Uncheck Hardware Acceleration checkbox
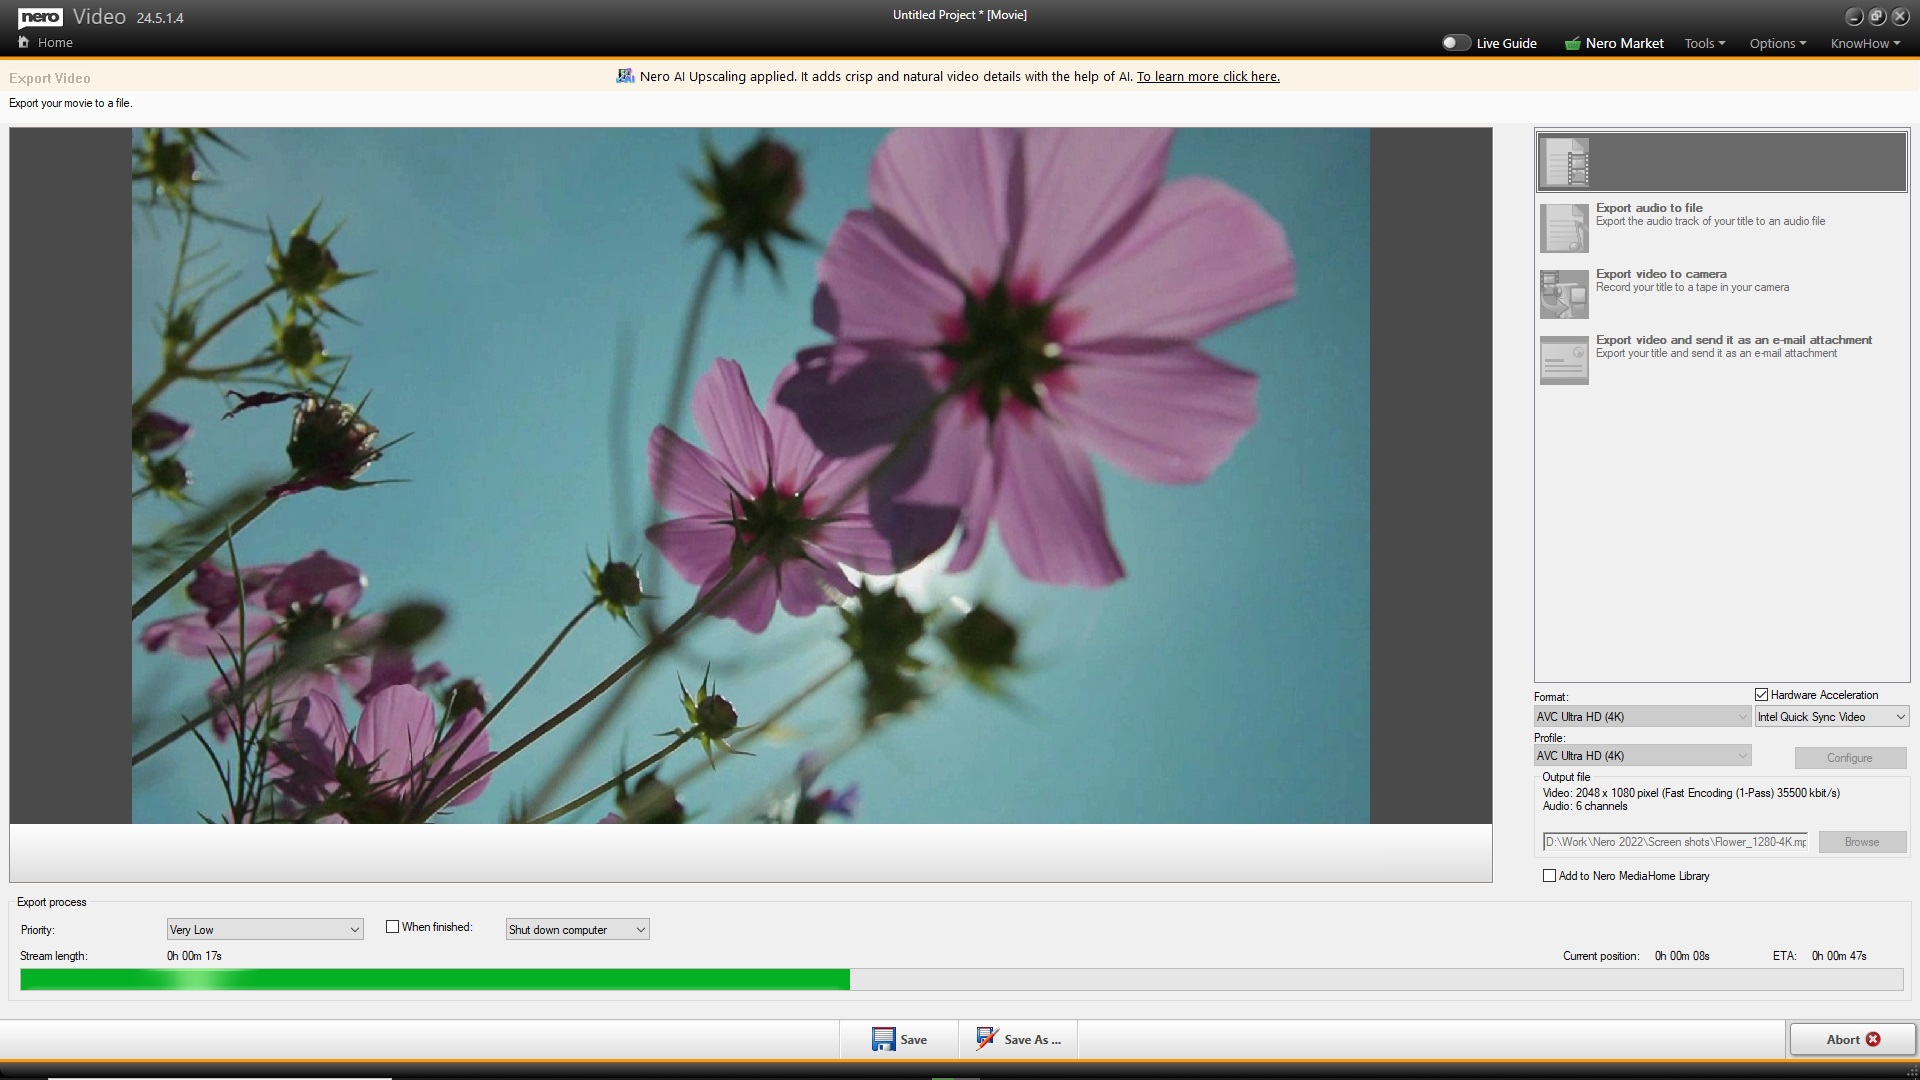This screenshot has width=1920, height=1080. 1761,695
